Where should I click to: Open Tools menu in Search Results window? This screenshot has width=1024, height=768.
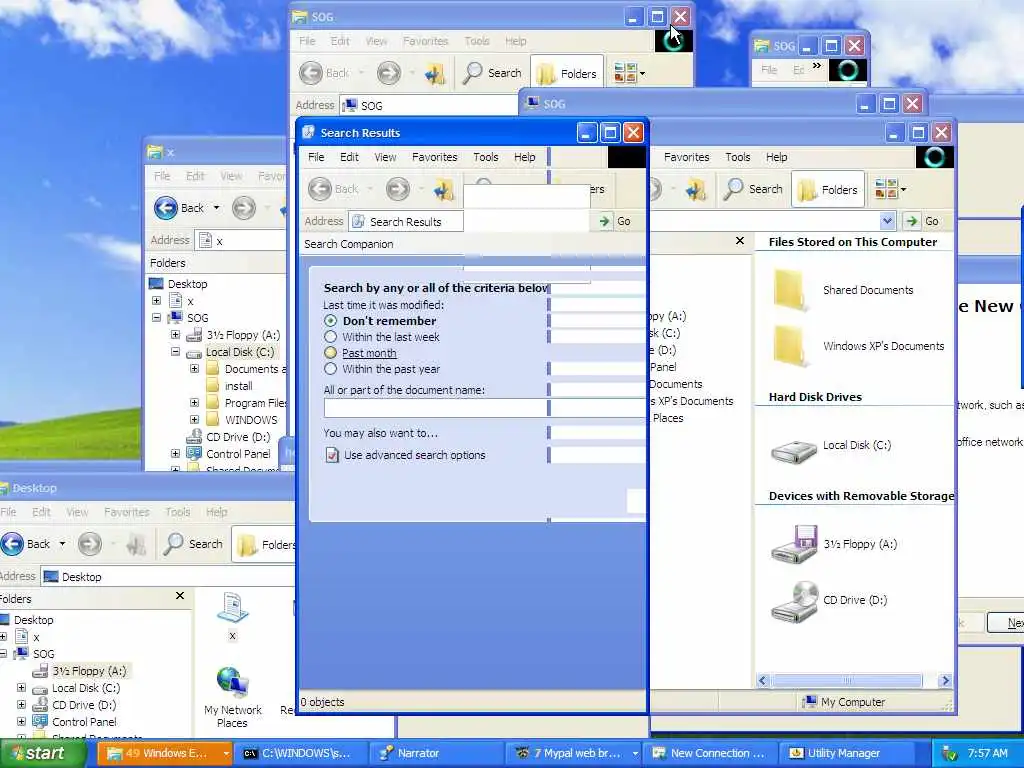(x=486, y=157)
